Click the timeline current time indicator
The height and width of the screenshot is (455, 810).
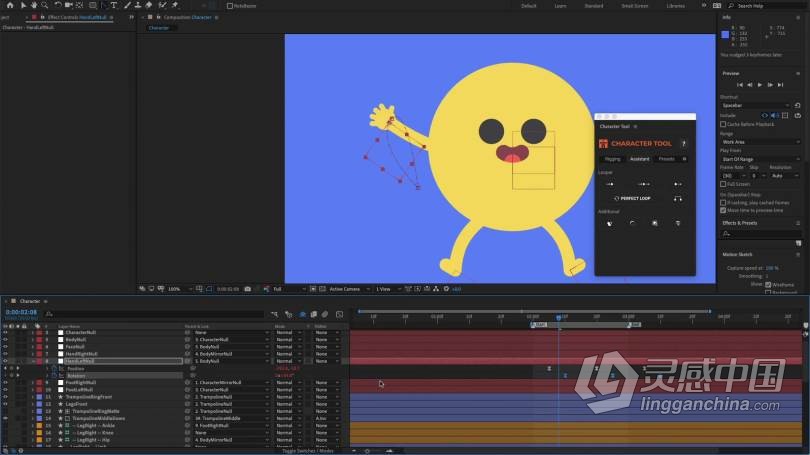[558, 318]
